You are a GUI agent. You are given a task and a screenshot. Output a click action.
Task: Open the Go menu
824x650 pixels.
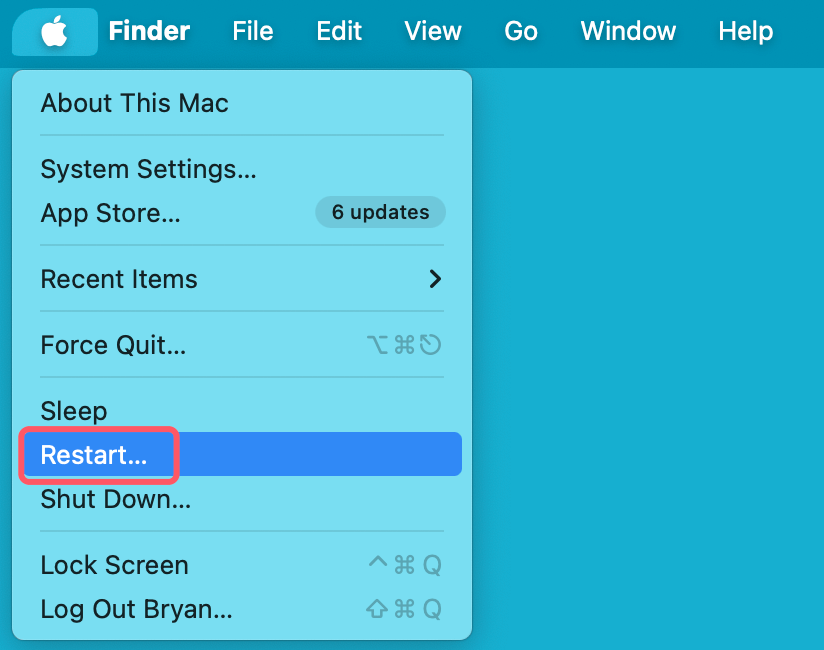tap(520, 31)
